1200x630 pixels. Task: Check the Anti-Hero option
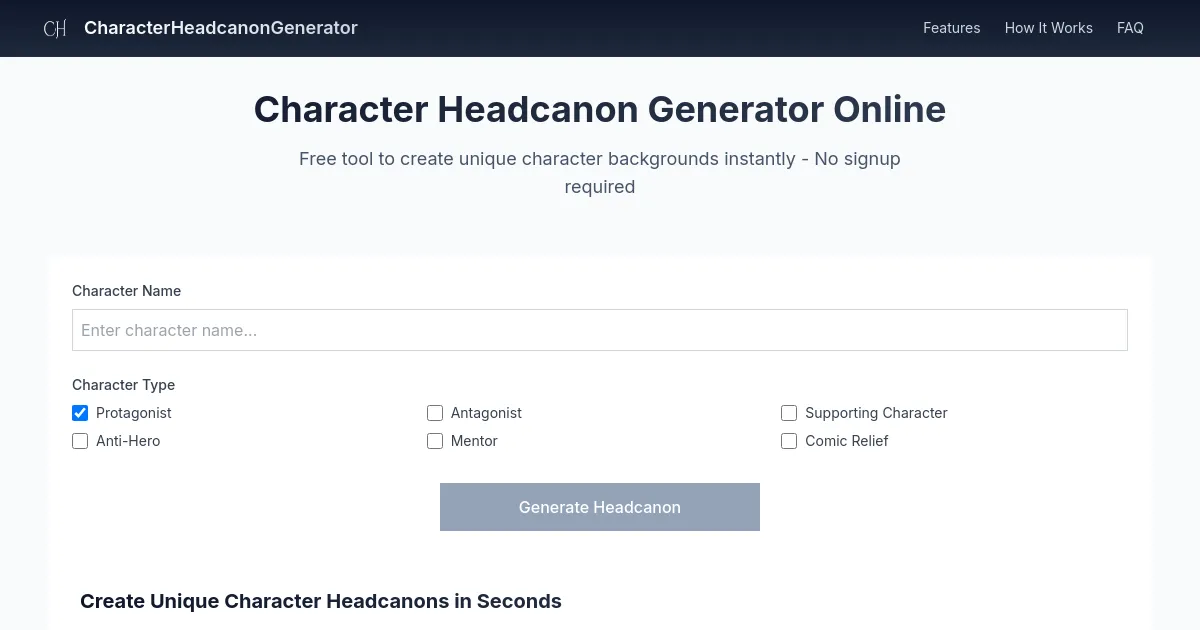pyautogui.click(x=80, y=441)
